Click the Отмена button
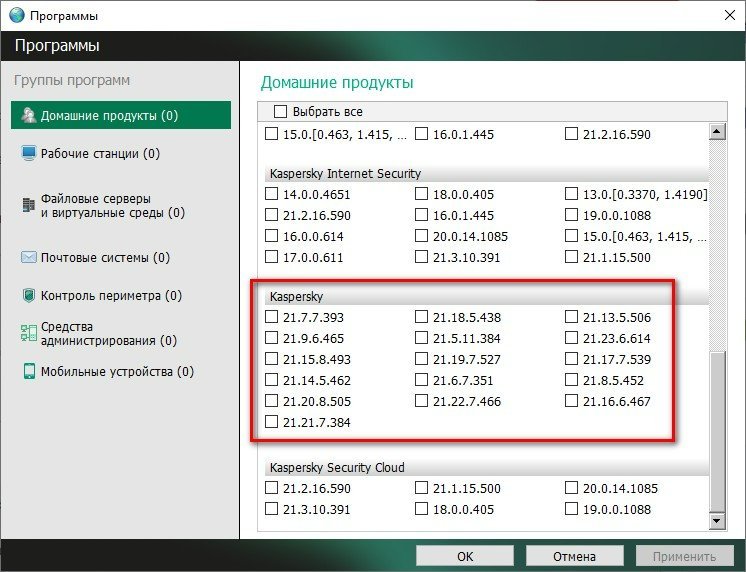 (574, 556)
